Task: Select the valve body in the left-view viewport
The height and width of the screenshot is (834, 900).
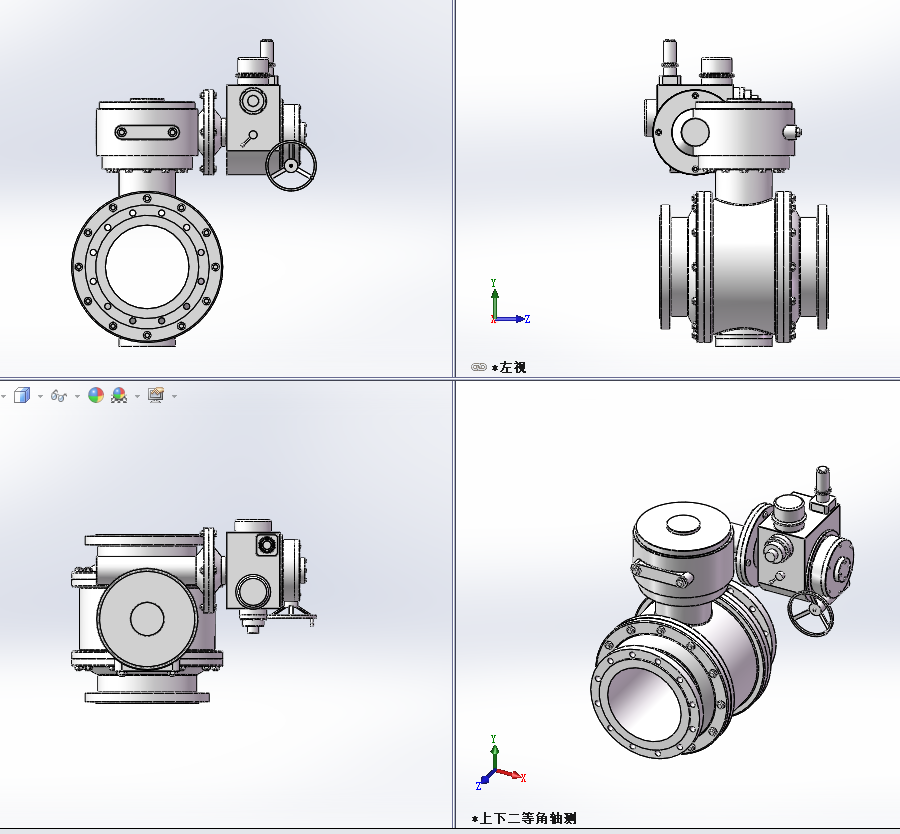Action: (x=743, y=267)
